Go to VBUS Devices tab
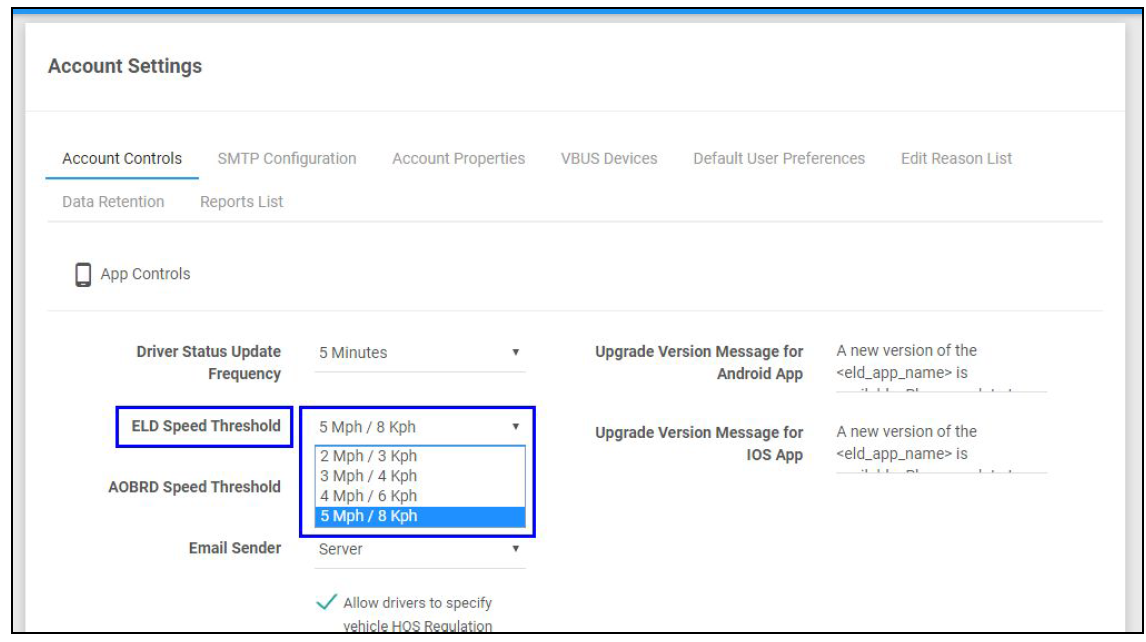This screenshot has width=1146, height=642. (x=609, y=158)
